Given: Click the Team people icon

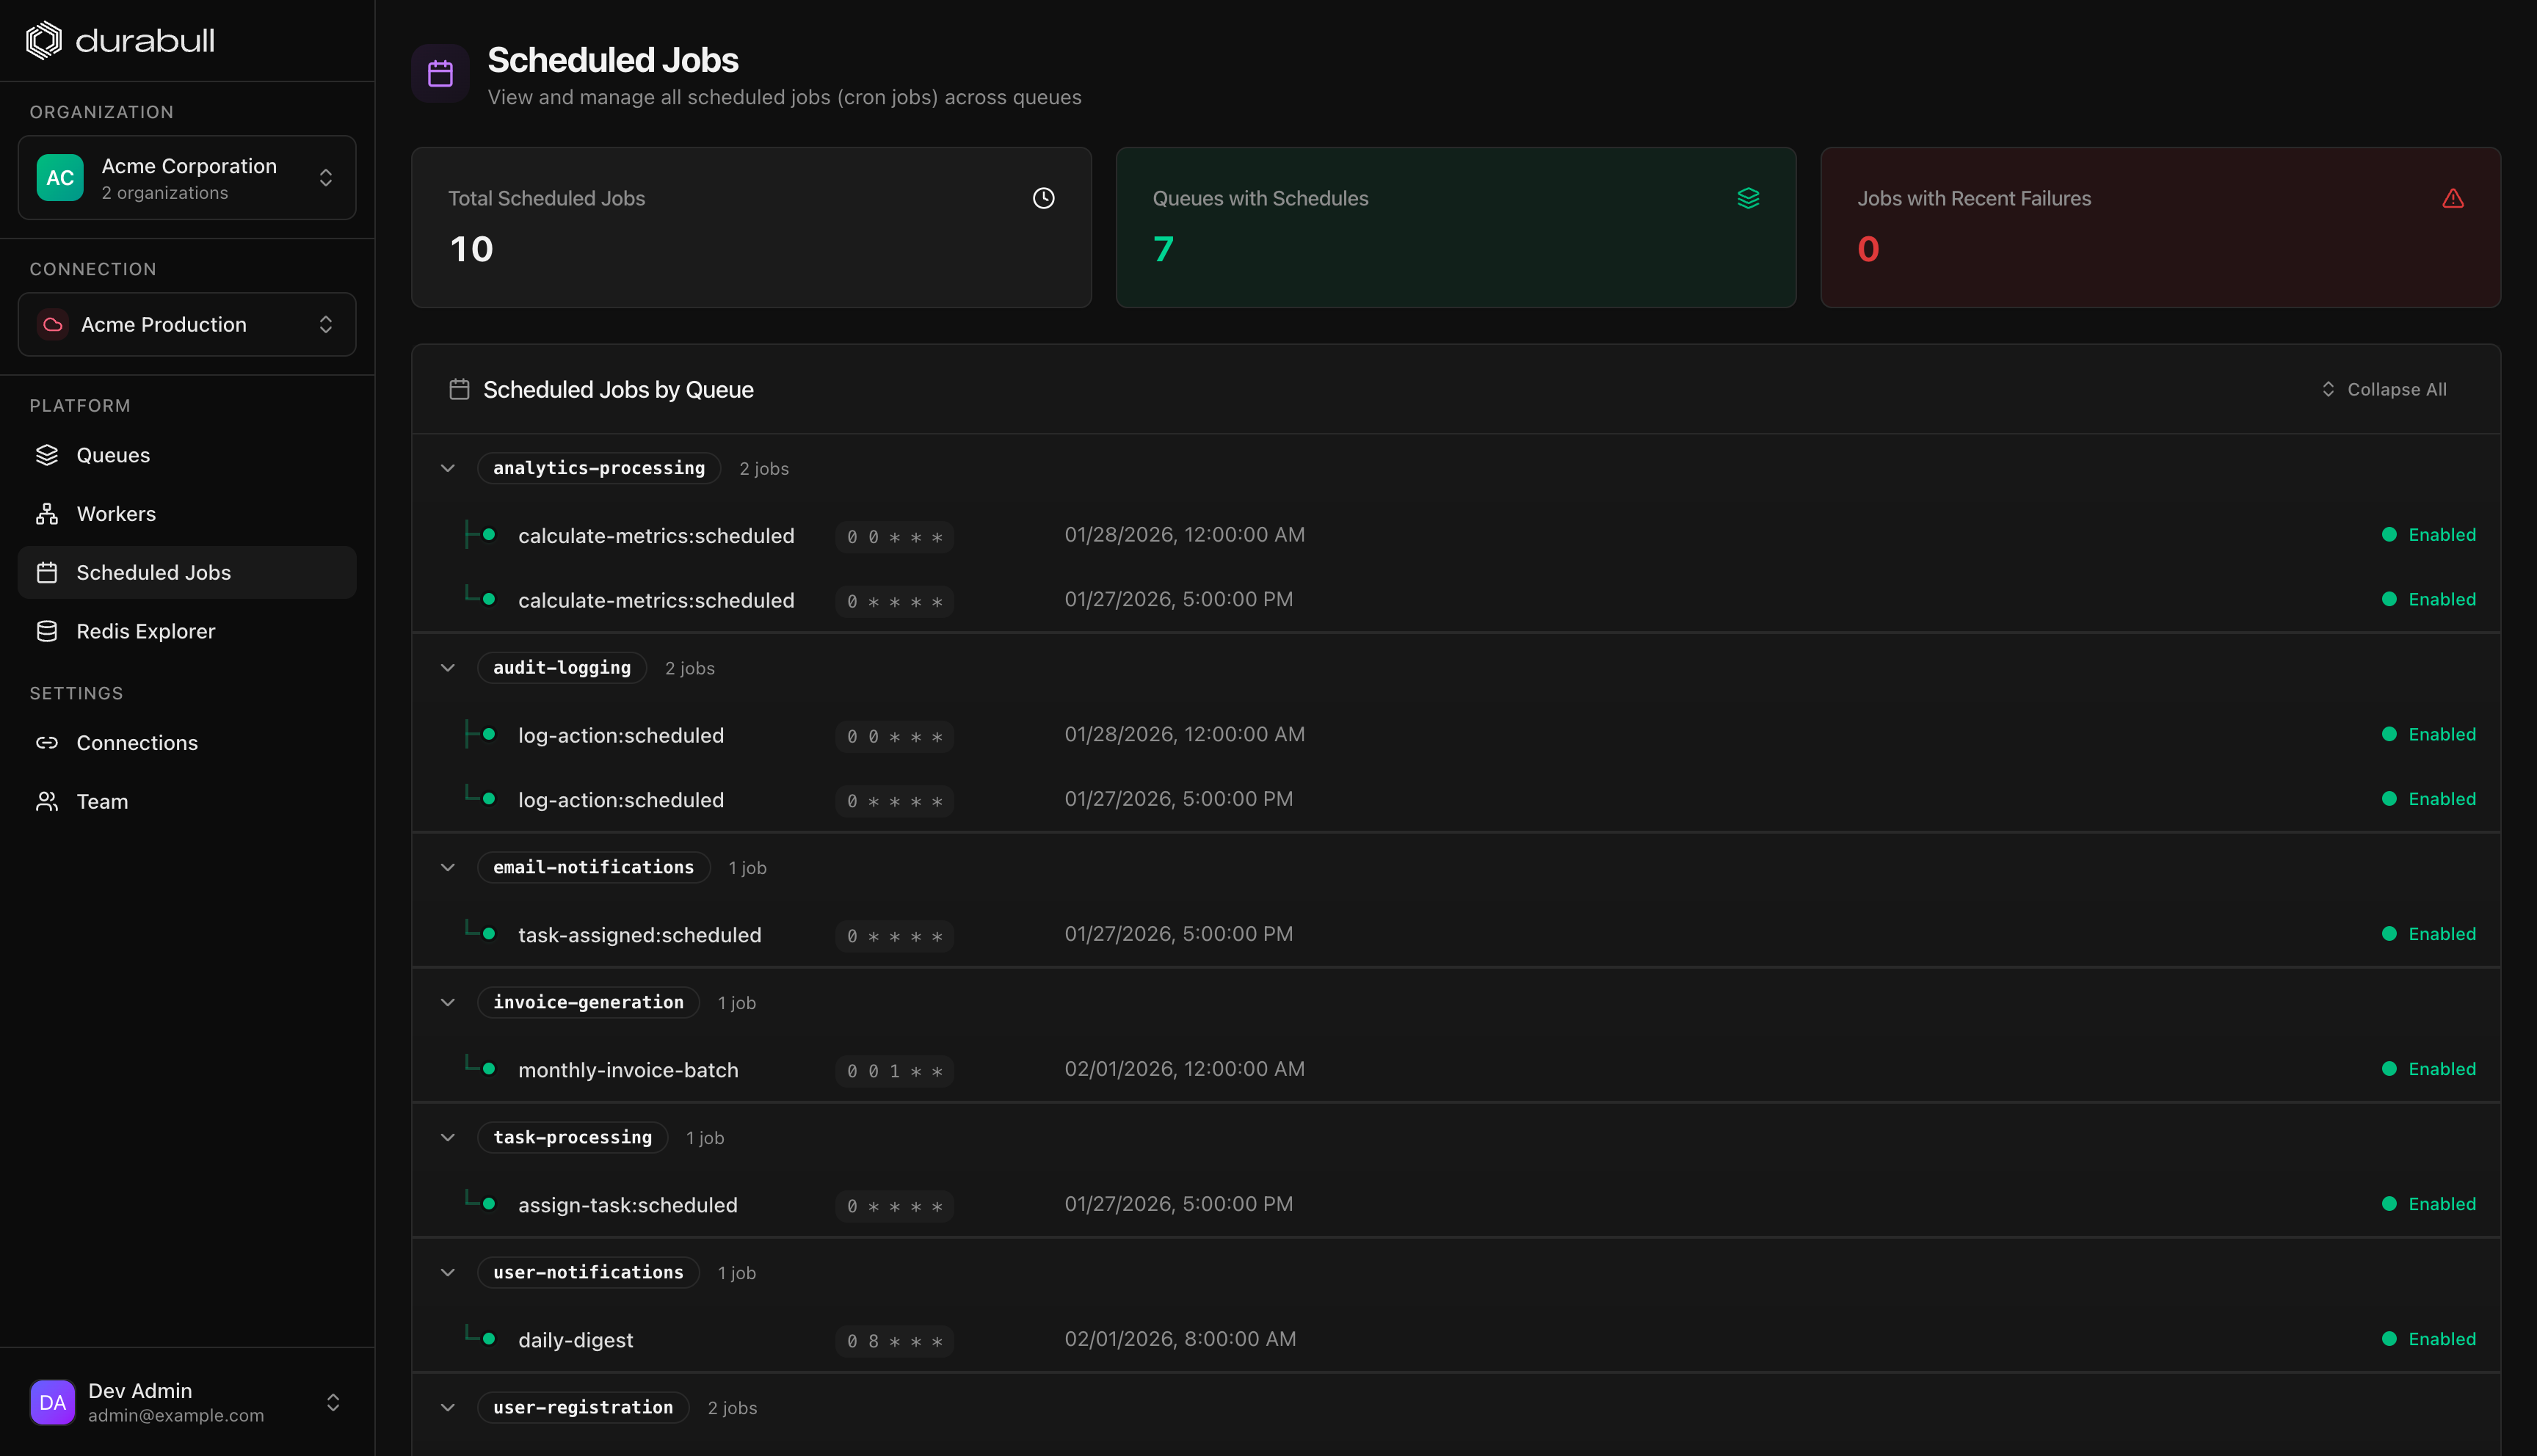Looking at the screenshot, I should [47, 802].
